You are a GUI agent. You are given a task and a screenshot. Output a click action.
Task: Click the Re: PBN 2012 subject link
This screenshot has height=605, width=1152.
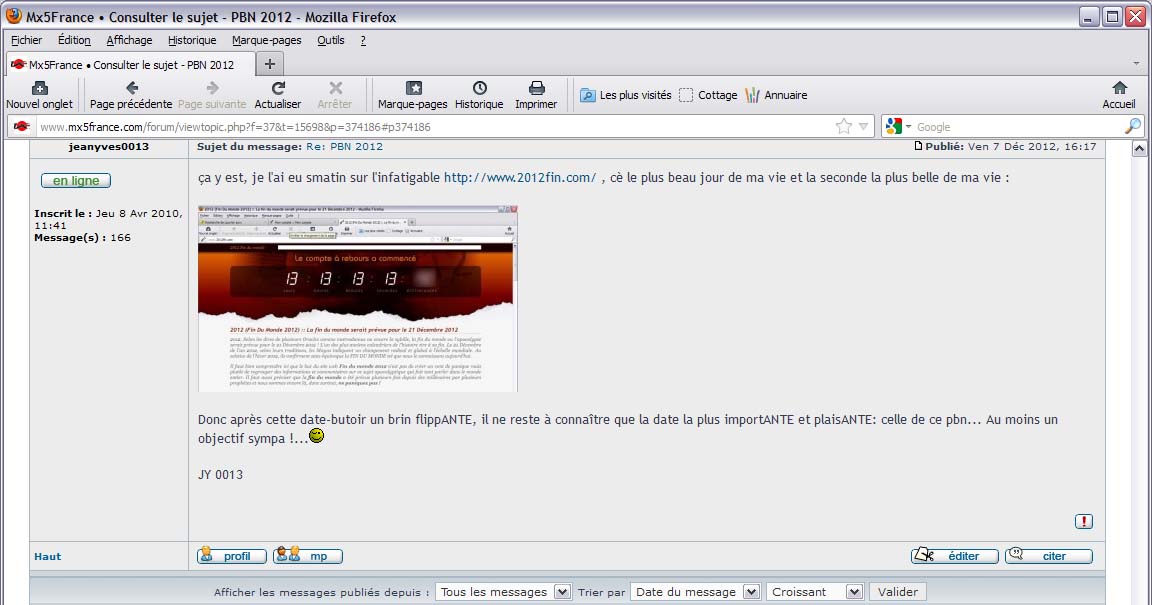(x=345, y=146)
